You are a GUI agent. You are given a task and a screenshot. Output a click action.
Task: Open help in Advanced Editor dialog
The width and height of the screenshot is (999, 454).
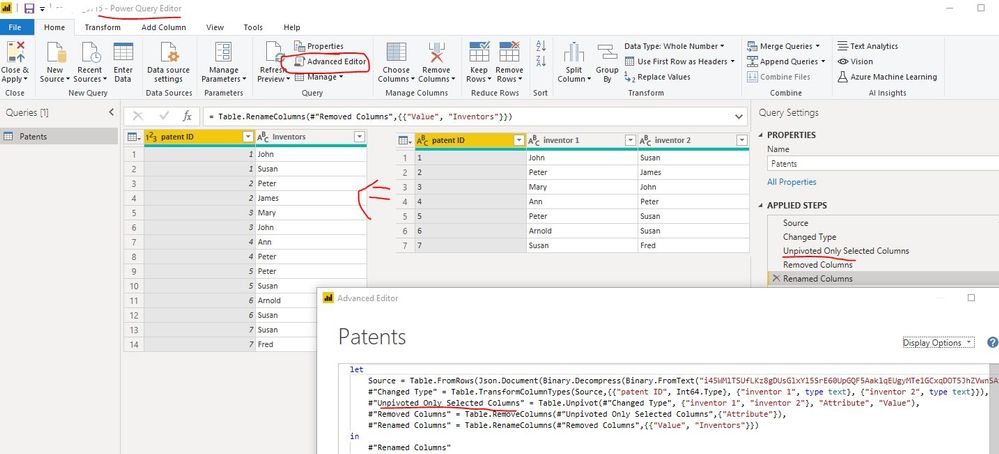tap(993, 343)
